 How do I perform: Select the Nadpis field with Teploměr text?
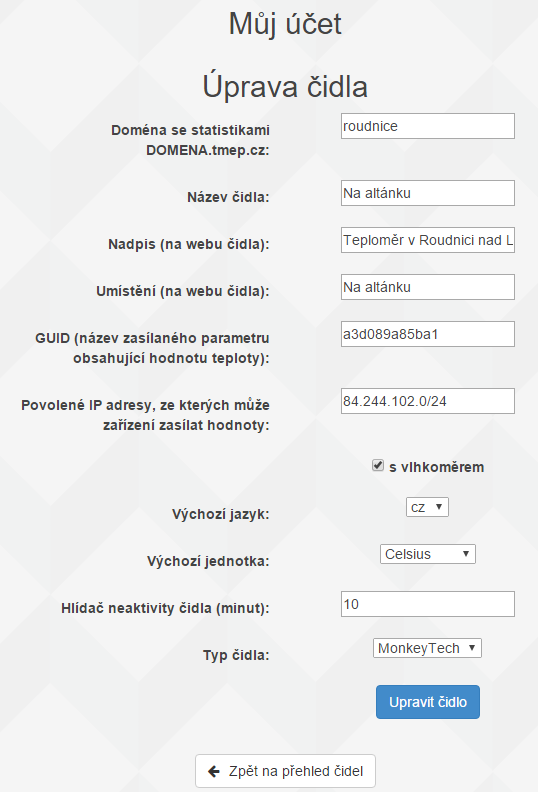click(428, 240)
